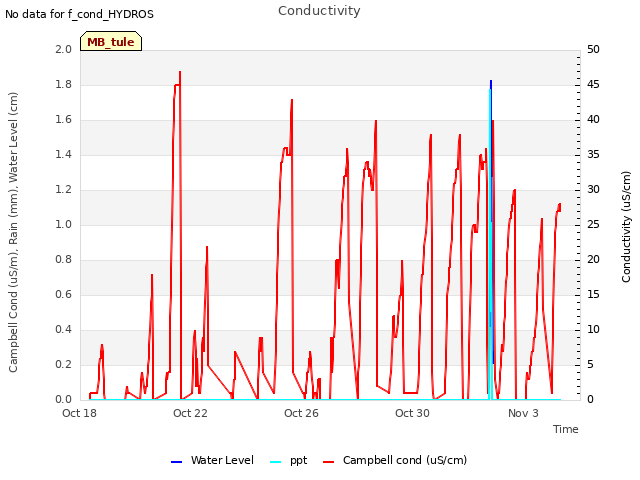Screen dimensions: 640x480
Task: Click the blue Water Level legend swatch
Action: [x=176, y=462]
